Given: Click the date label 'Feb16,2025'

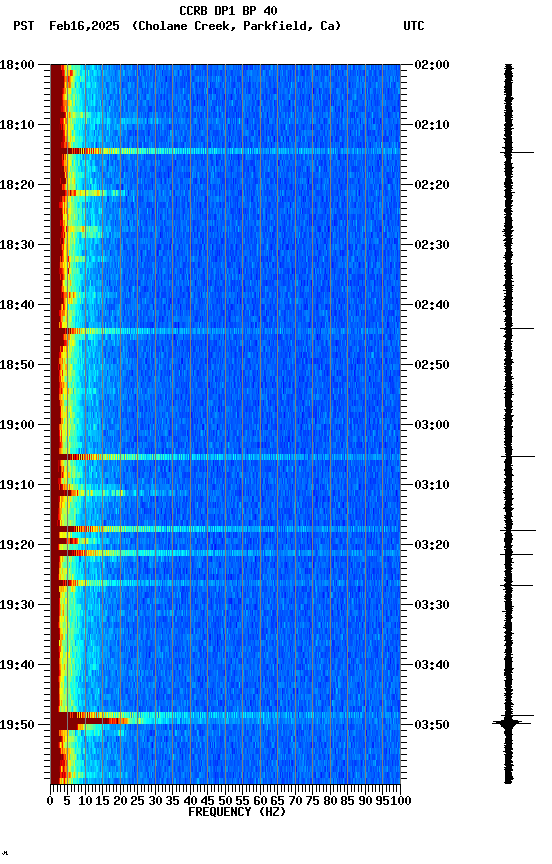Looking at the screenshot, I should tap(84, 26).
